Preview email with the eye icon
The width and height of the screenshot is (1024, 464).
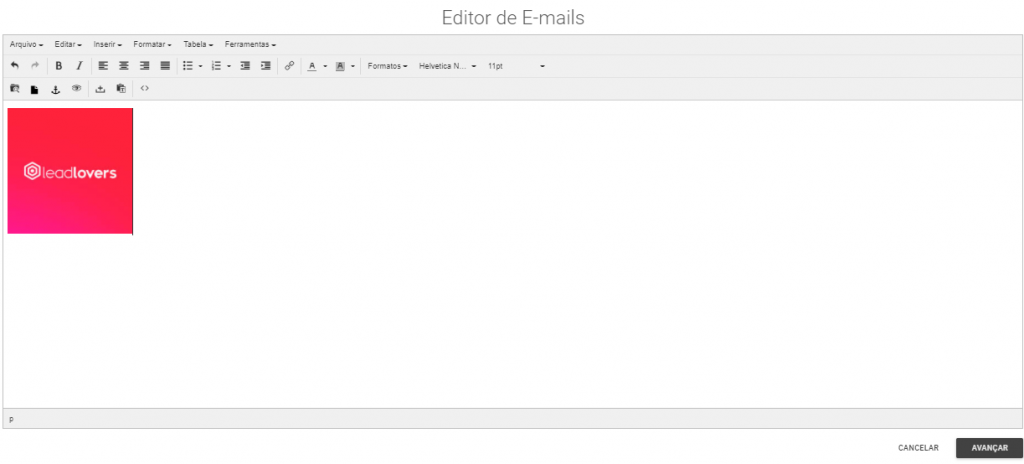(76, 89)
